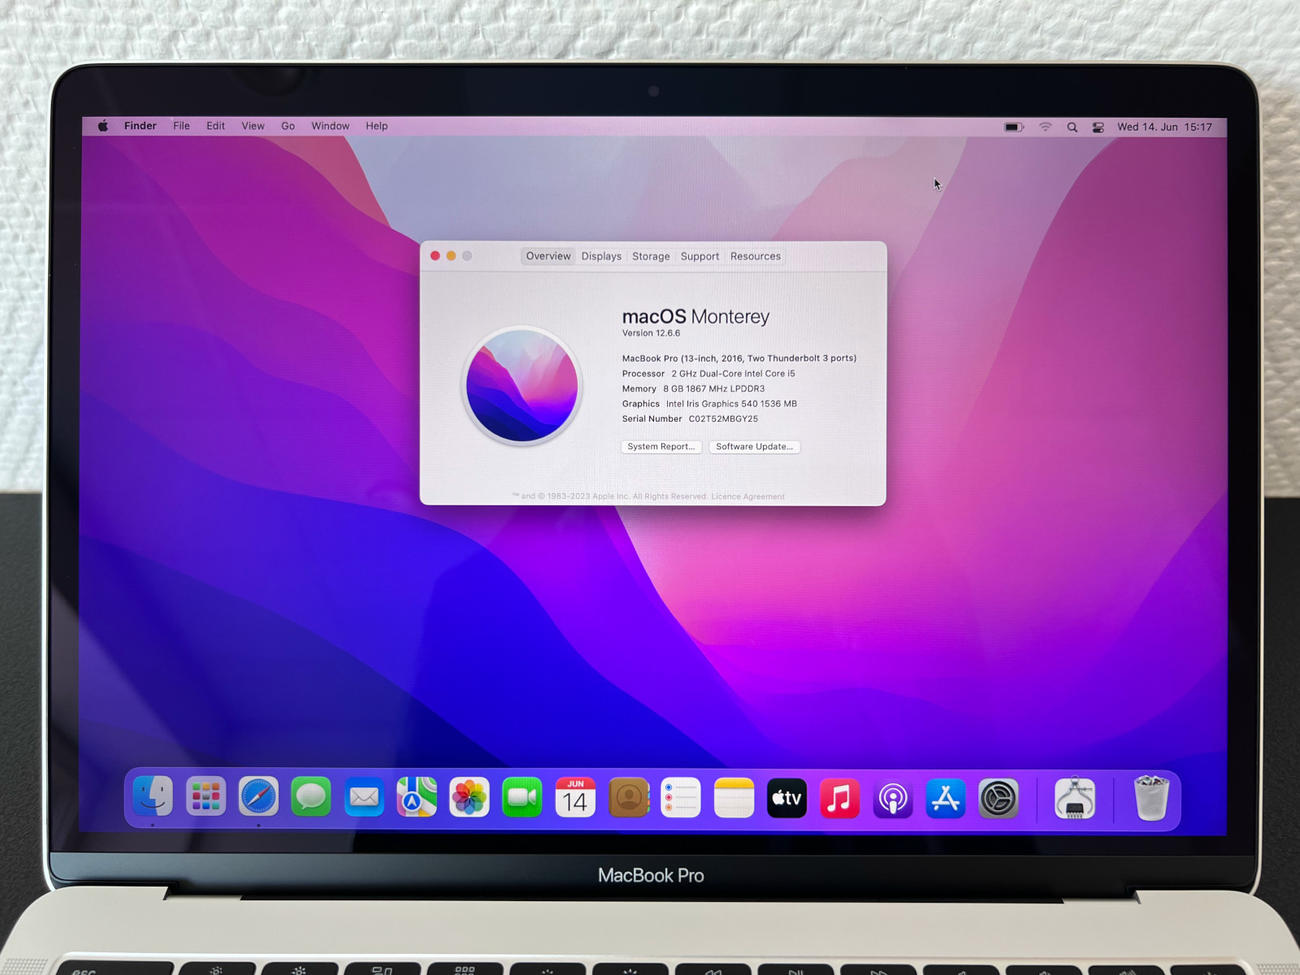Open the App Store from the Dock
The image size is (1300, 975).
click(945, 799)
